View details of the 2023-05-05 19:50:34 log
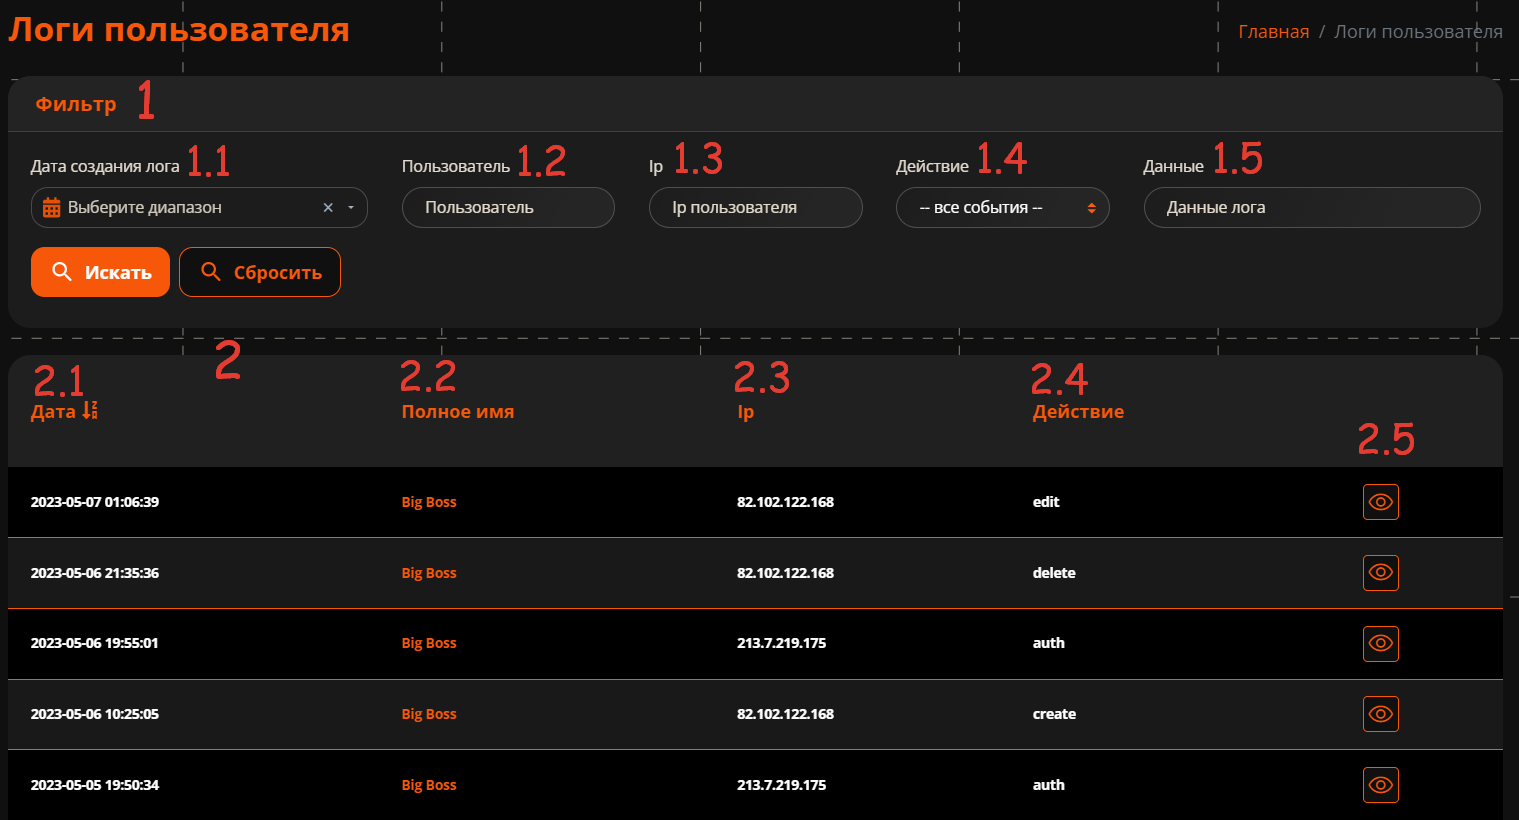The height and width of the screenshot is (820, 1519). pyautogui.click(x=1380, y=785)
